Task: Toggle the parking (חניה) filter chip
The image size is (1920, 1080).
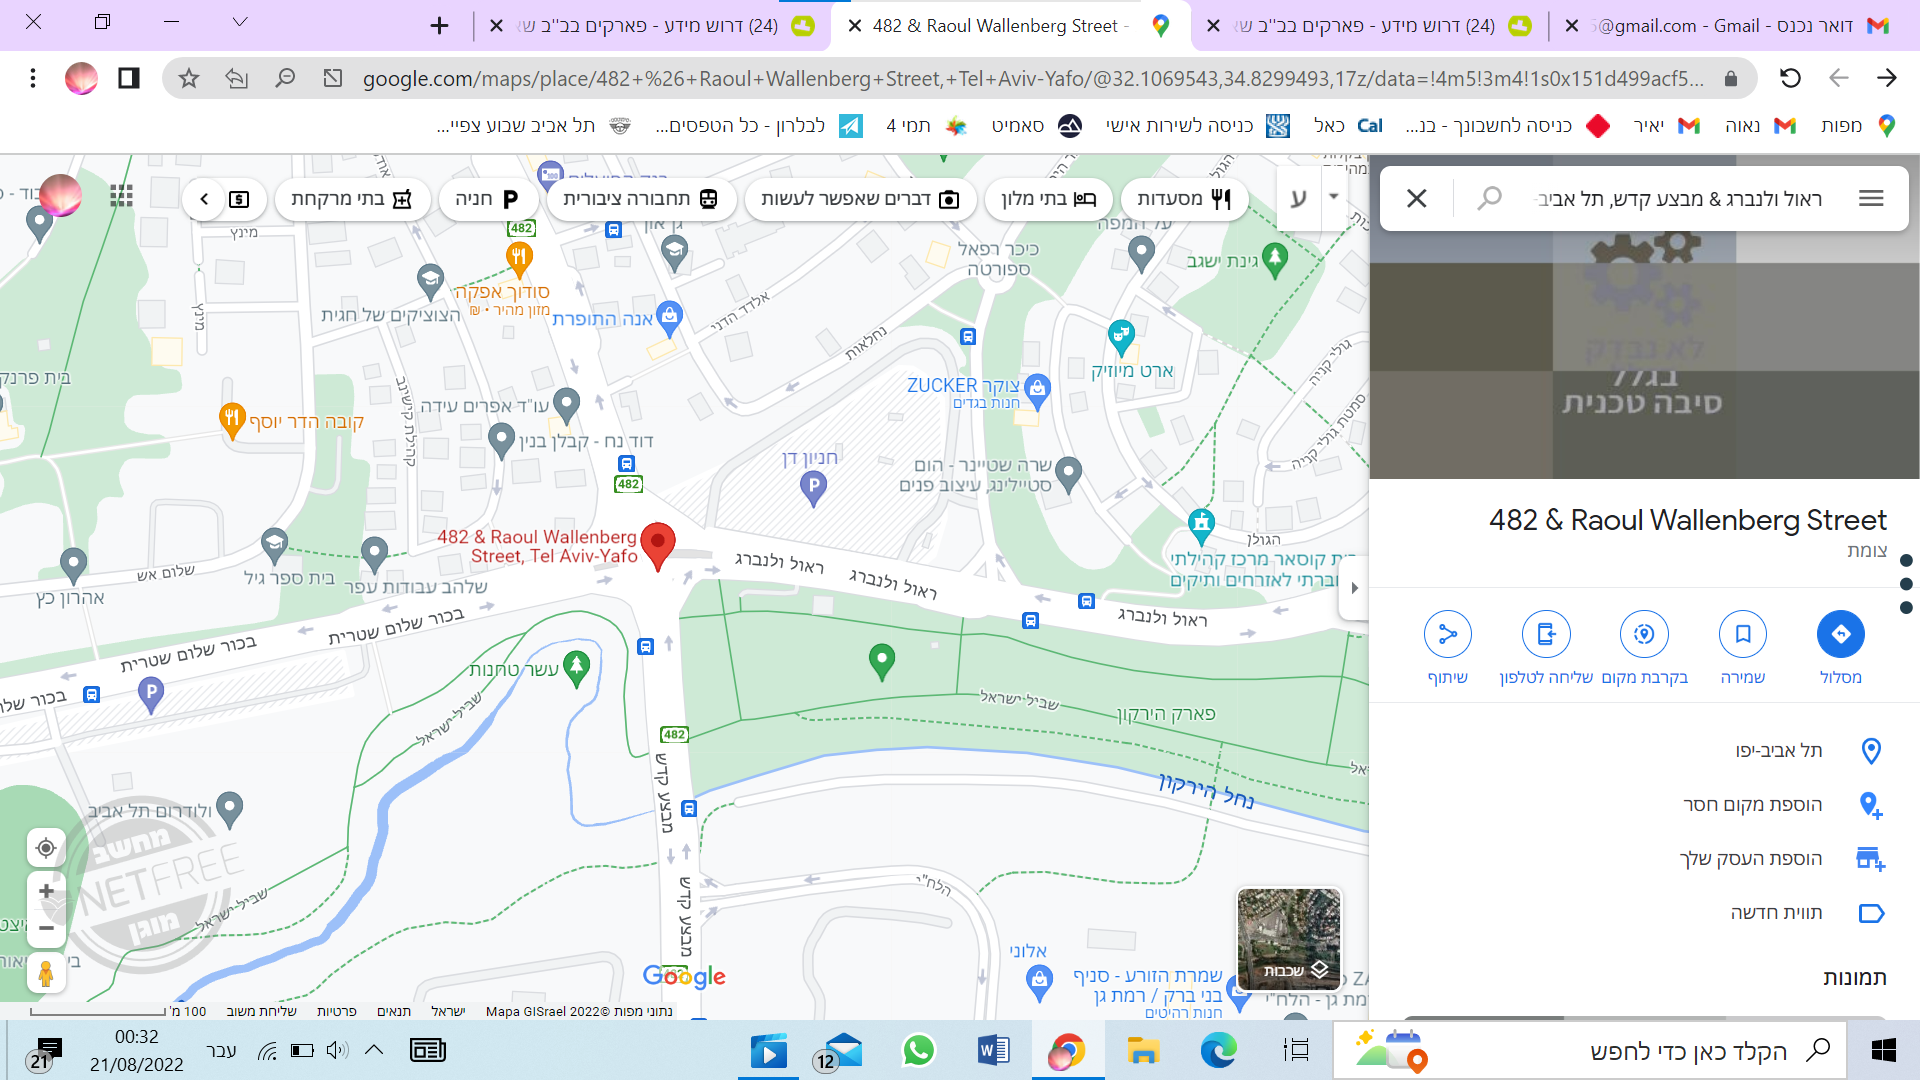Action: coord(487,199)
